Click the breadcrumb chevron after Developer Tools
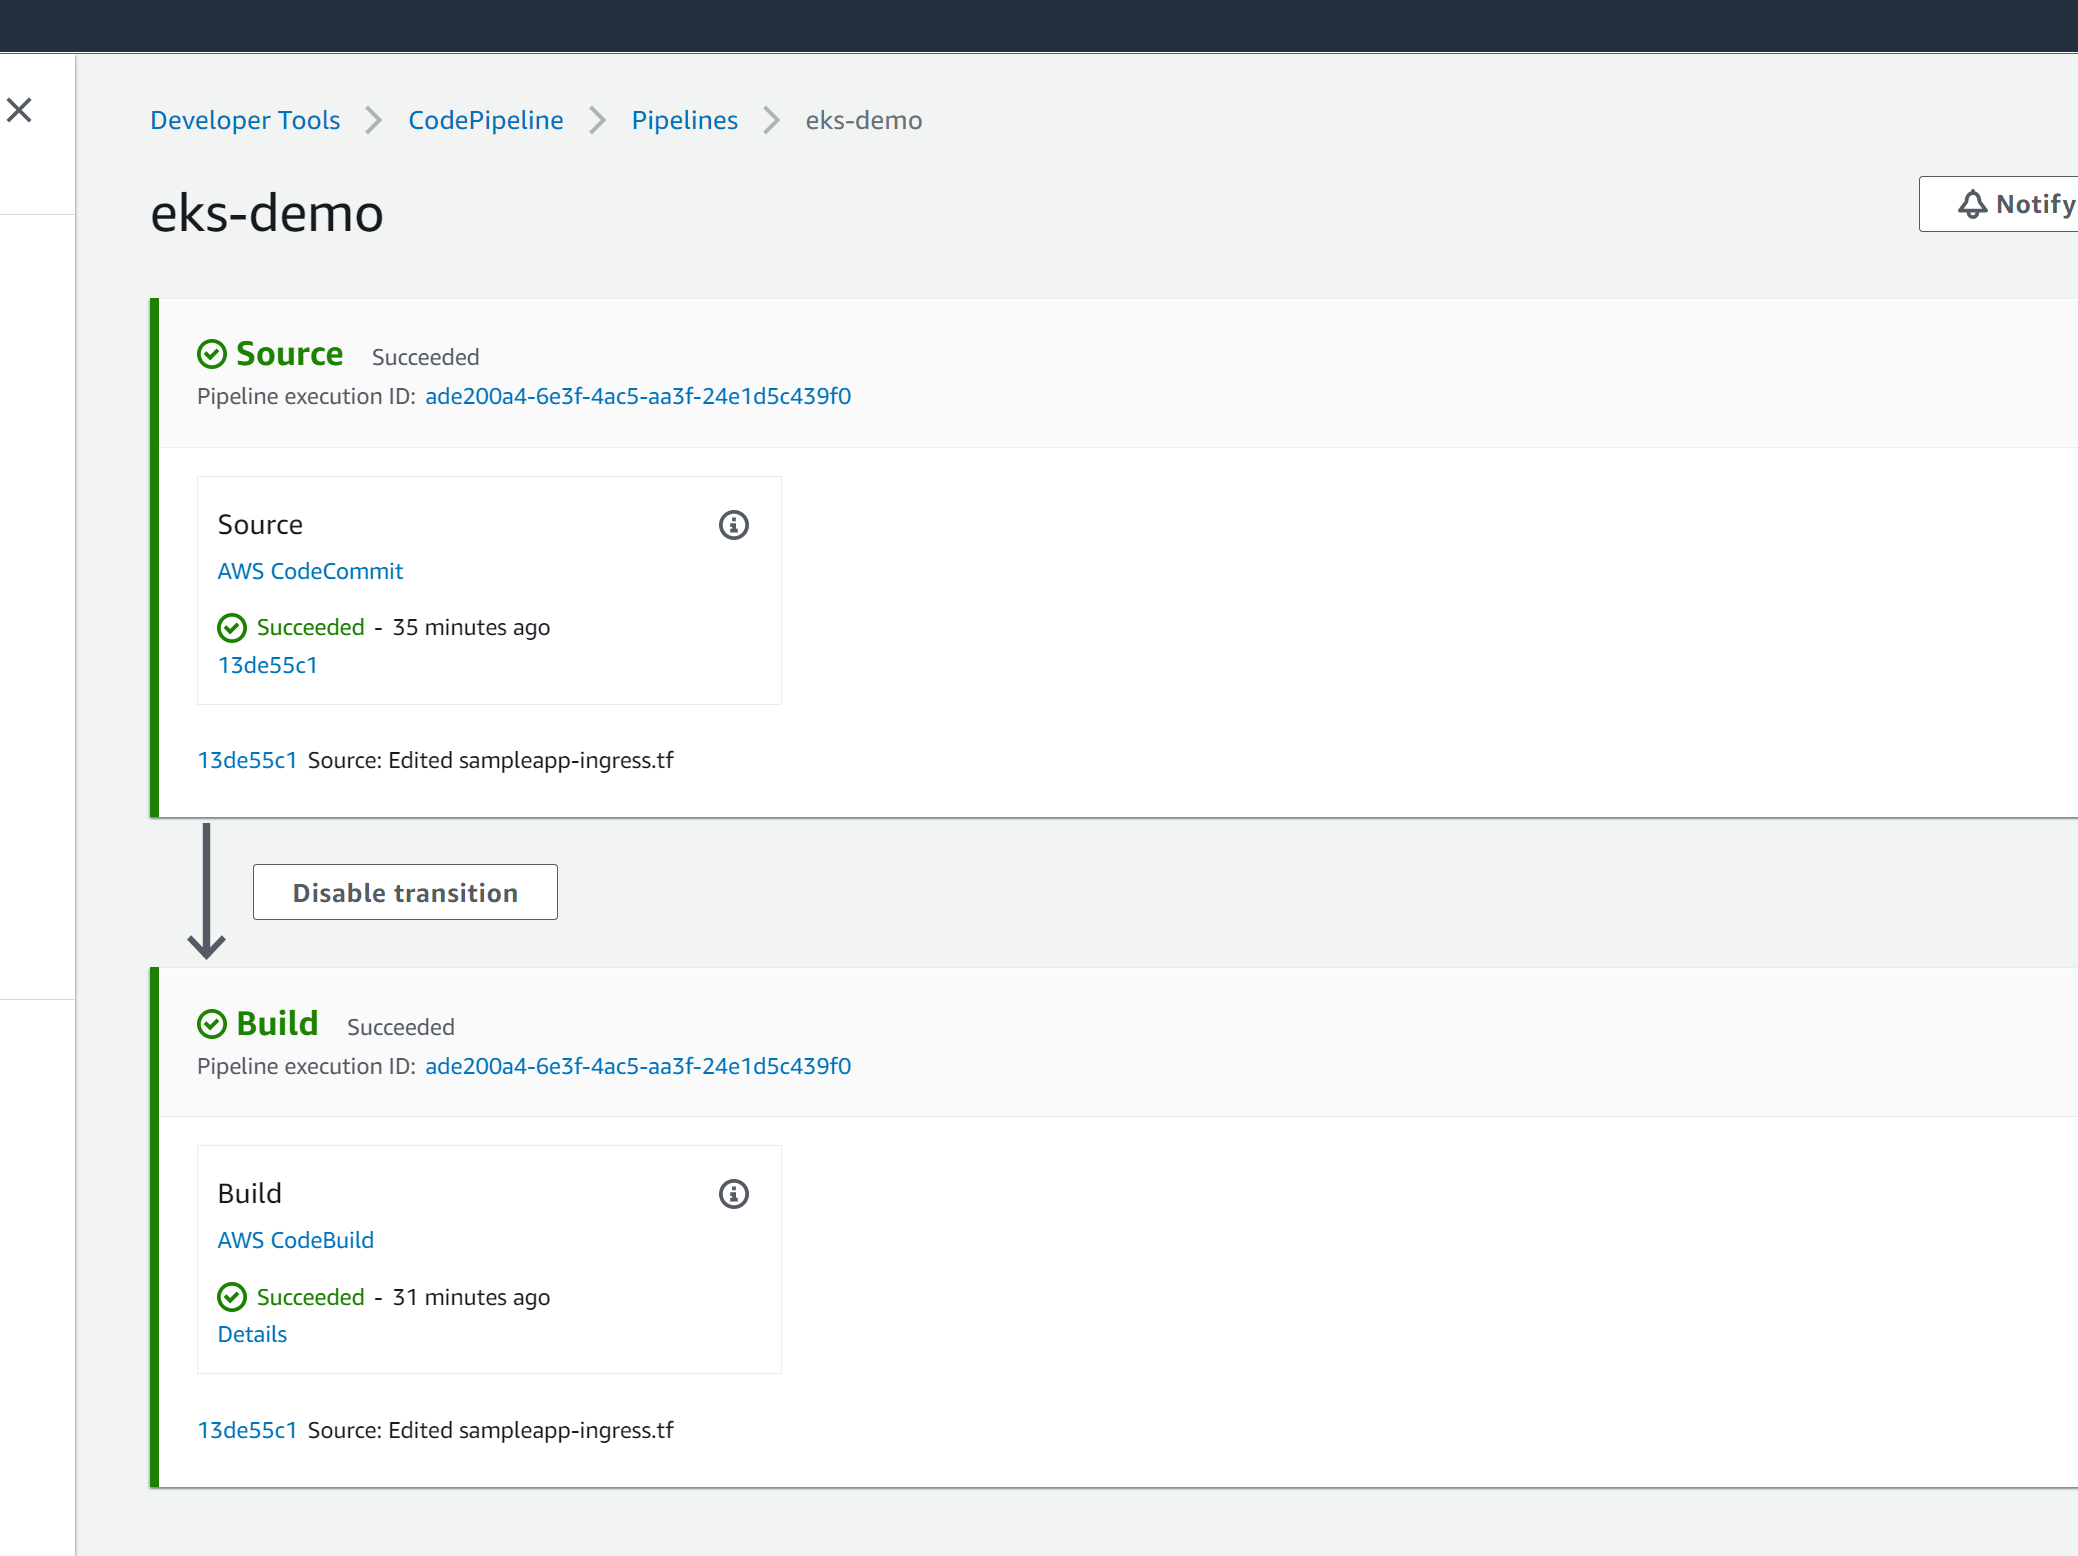 (372, 120)
